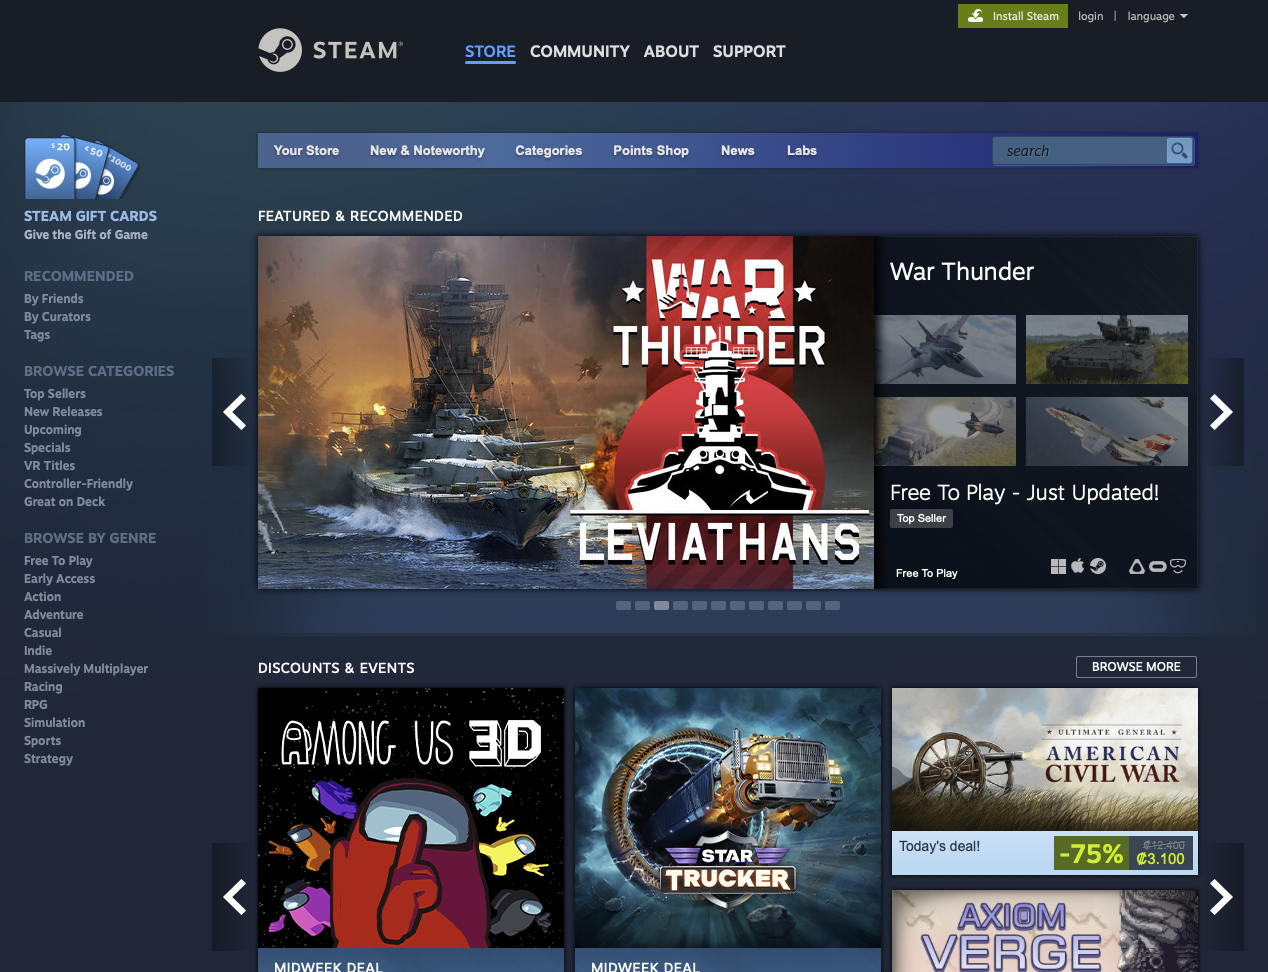Open Massively Multiplayer genre
Screen dimensions: 1268x972
tap(86, 669)
